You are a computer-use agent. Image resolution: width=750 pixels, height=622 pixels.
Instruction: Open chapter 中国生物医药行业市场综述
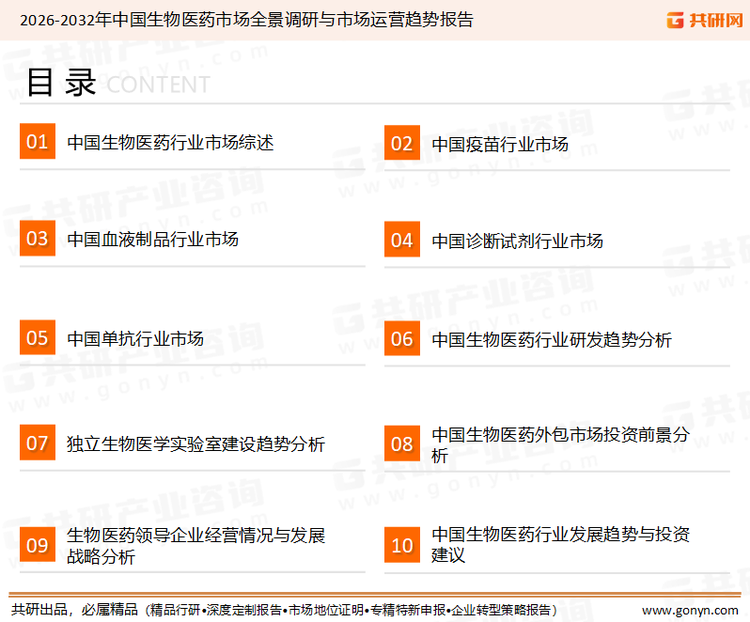click(x=170, y=143)
